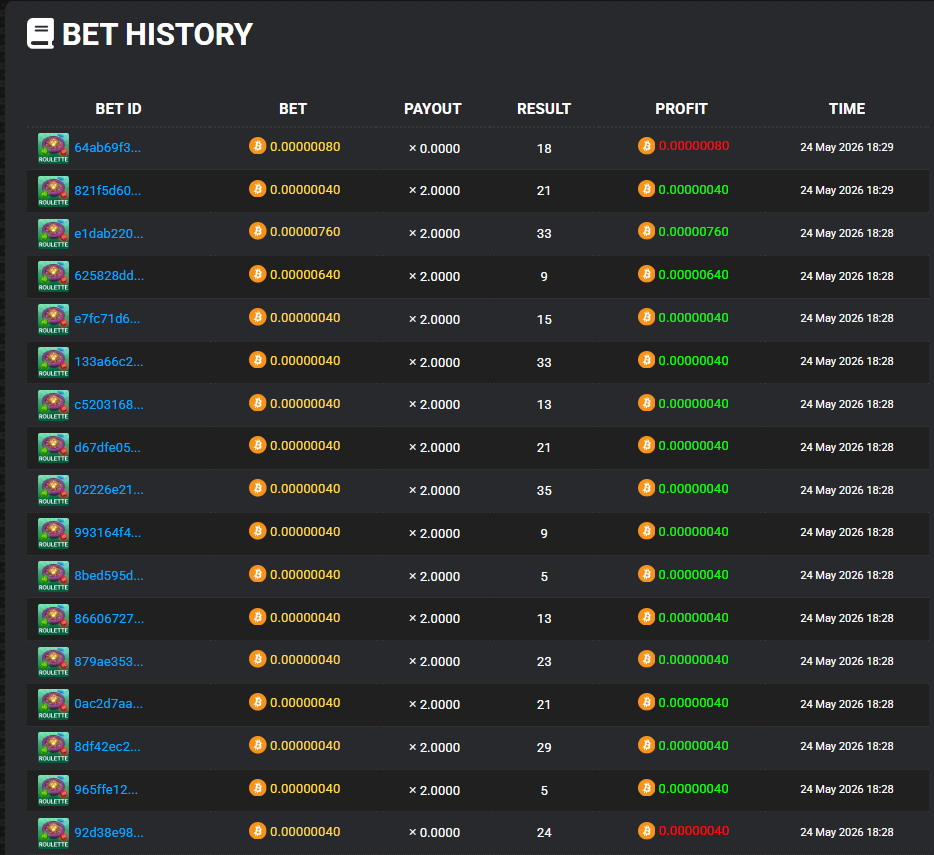Viewport: 934px width, 855px height.
Task: Click roulette icon for bet 821f5d60
Action: 54,191
